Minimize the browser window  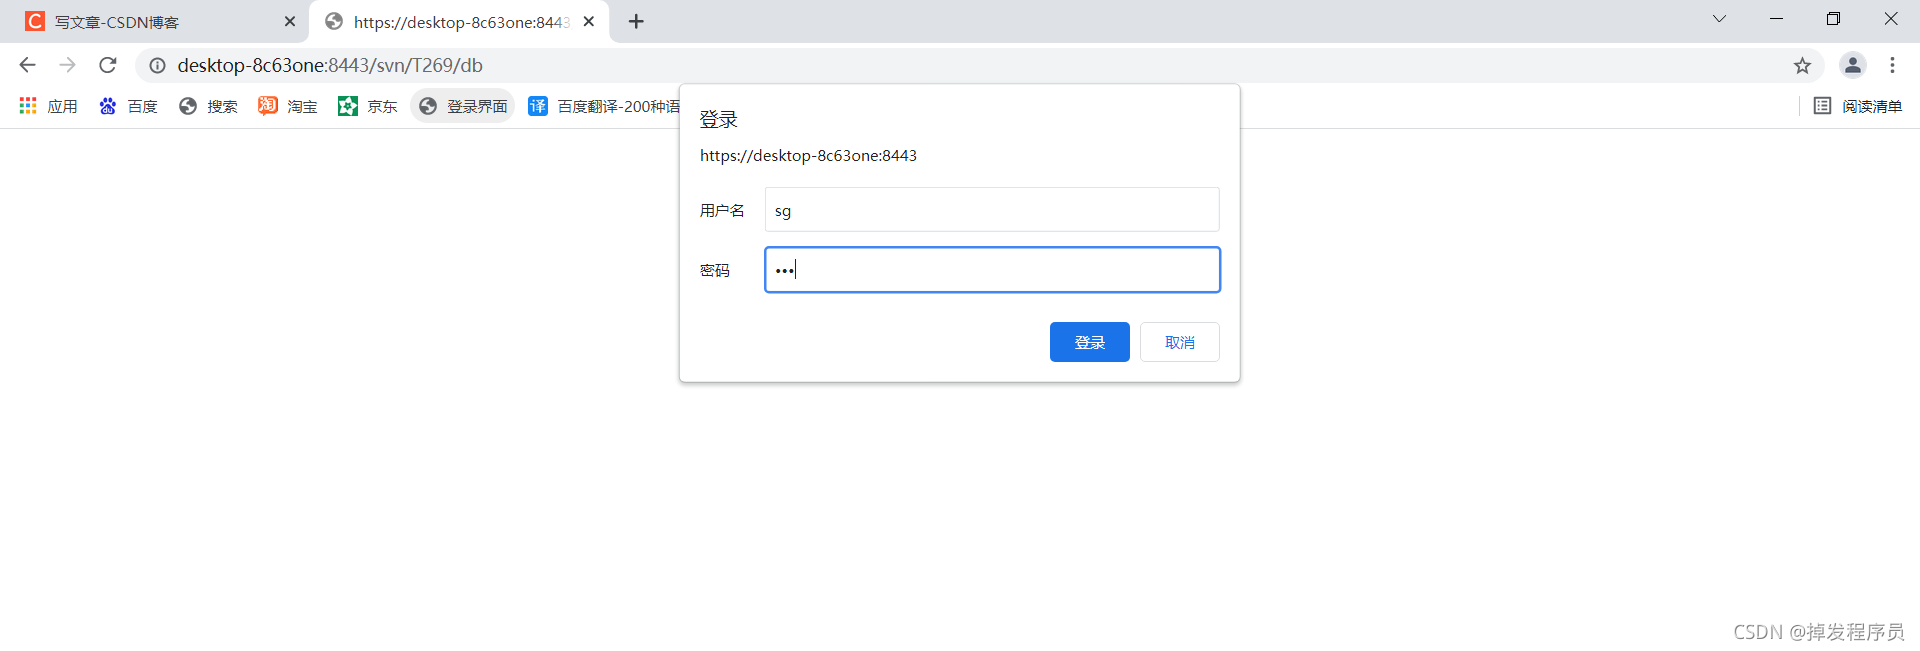(x=1776, y=19)
